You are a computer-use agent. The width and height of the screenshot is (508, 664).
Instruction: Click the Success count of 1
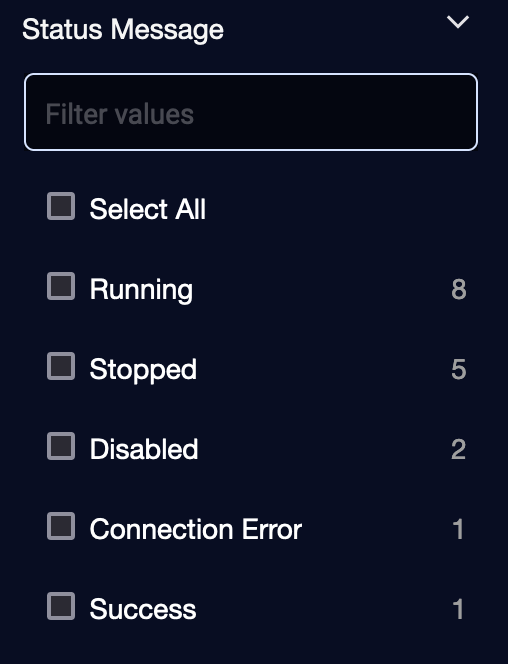458,609
